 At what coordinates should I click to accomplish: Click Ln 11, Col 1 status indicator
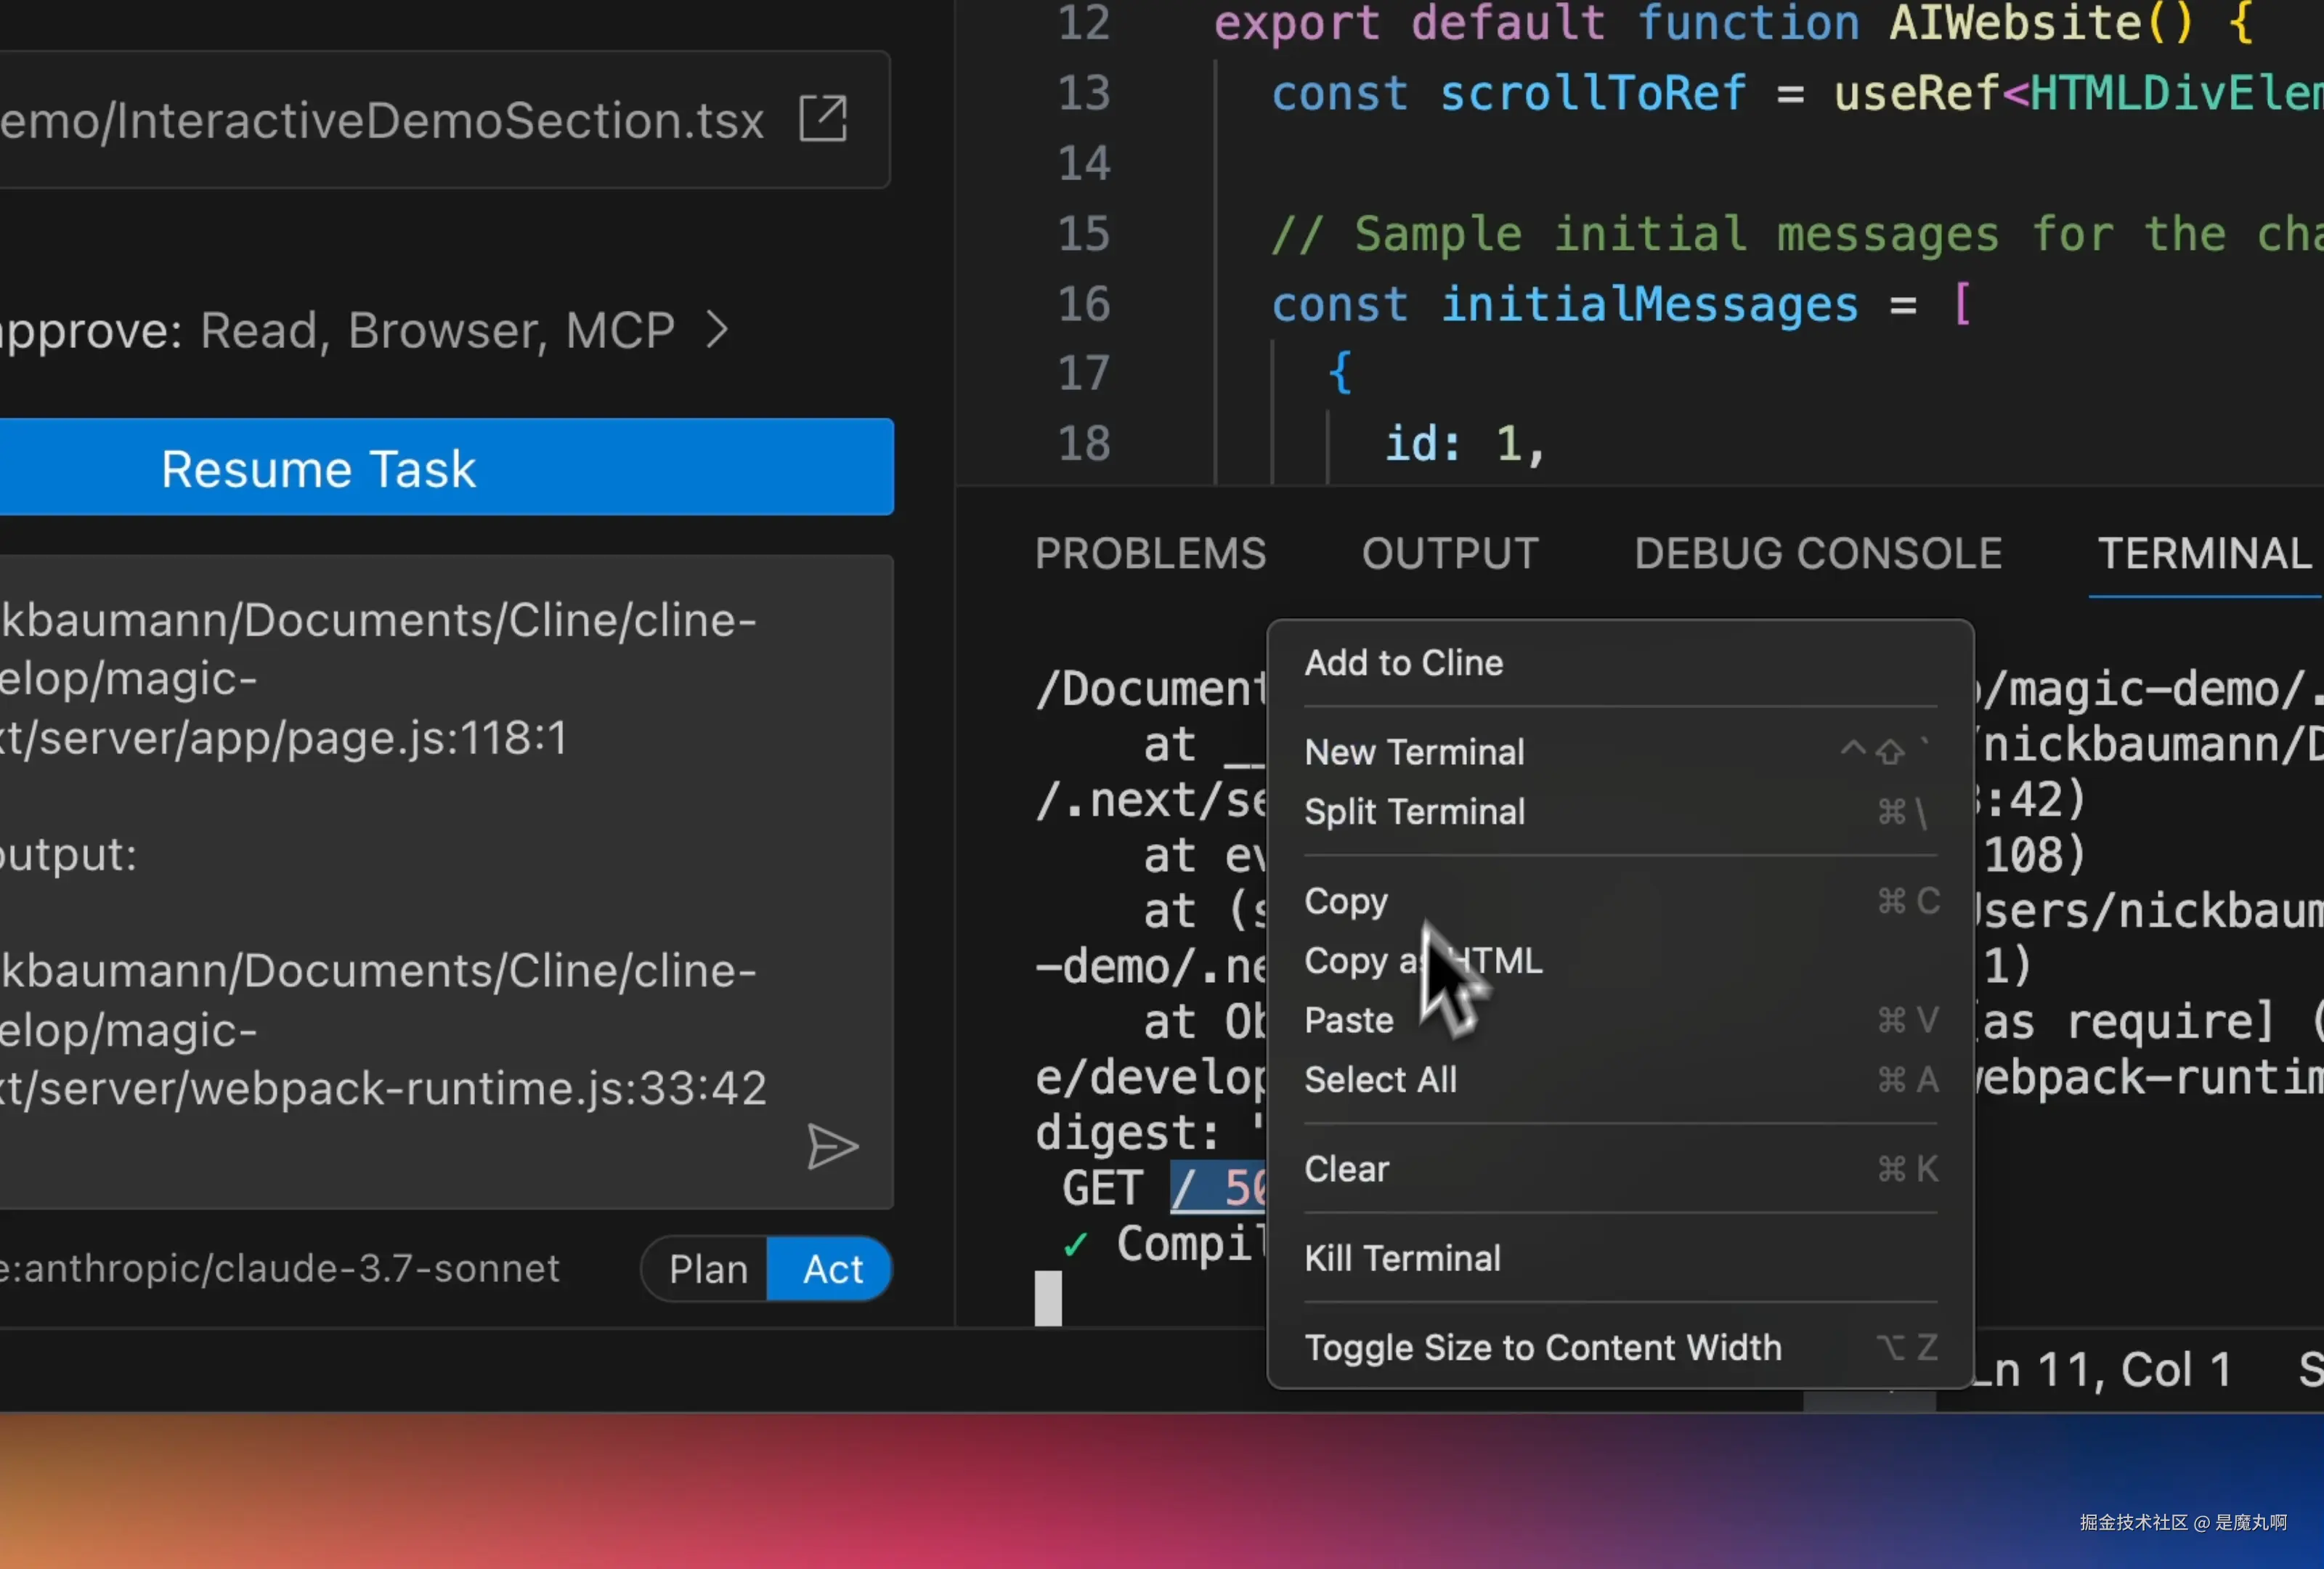[2104, 1370]
